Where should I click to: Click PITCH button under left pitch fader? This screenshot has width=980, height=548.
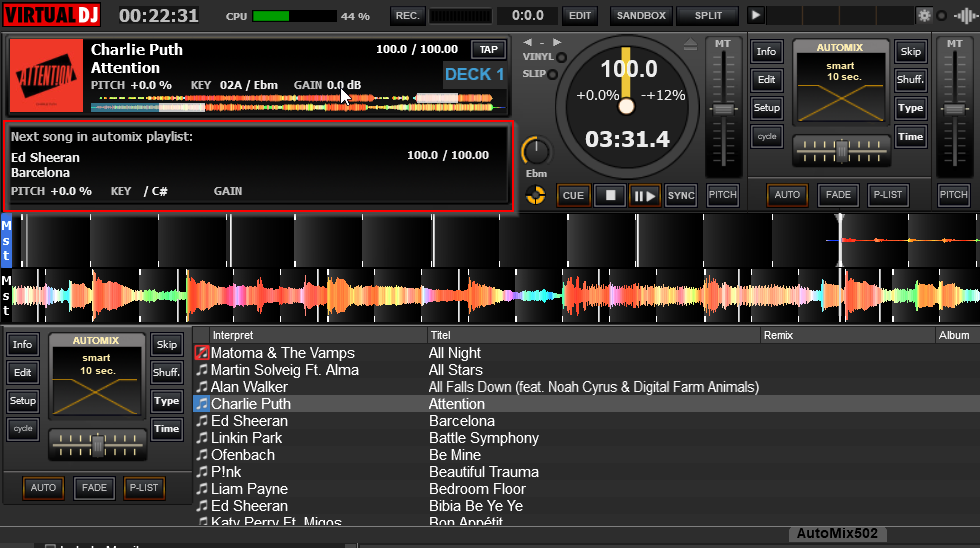pyautogui.click(x=722, y=195)
